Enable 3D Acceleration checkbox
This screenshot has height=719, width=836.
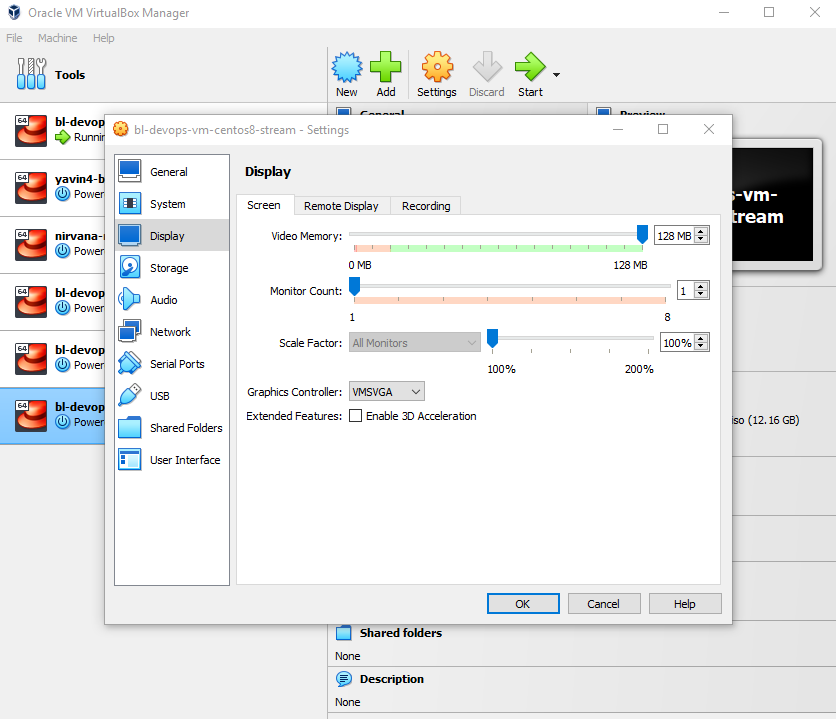(356, 416)
